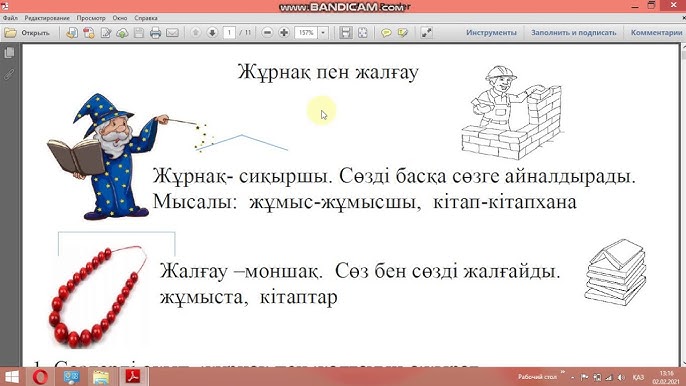
Task: Click the Открыть button with folder icon
Action: (27, 33)
